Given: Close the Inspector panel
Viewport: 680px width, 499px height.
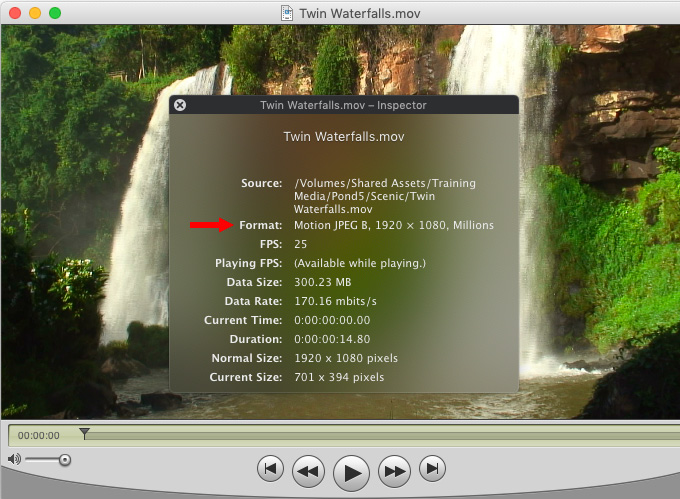Looking at the screenshot, I should (180, 105).
